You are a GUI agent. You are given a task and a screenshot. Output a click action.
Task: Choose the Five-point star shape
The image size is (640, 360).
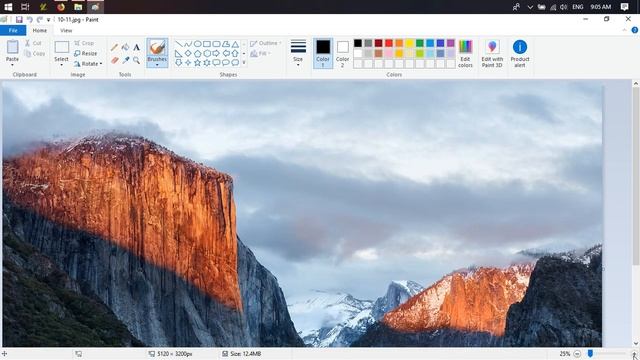198,62
